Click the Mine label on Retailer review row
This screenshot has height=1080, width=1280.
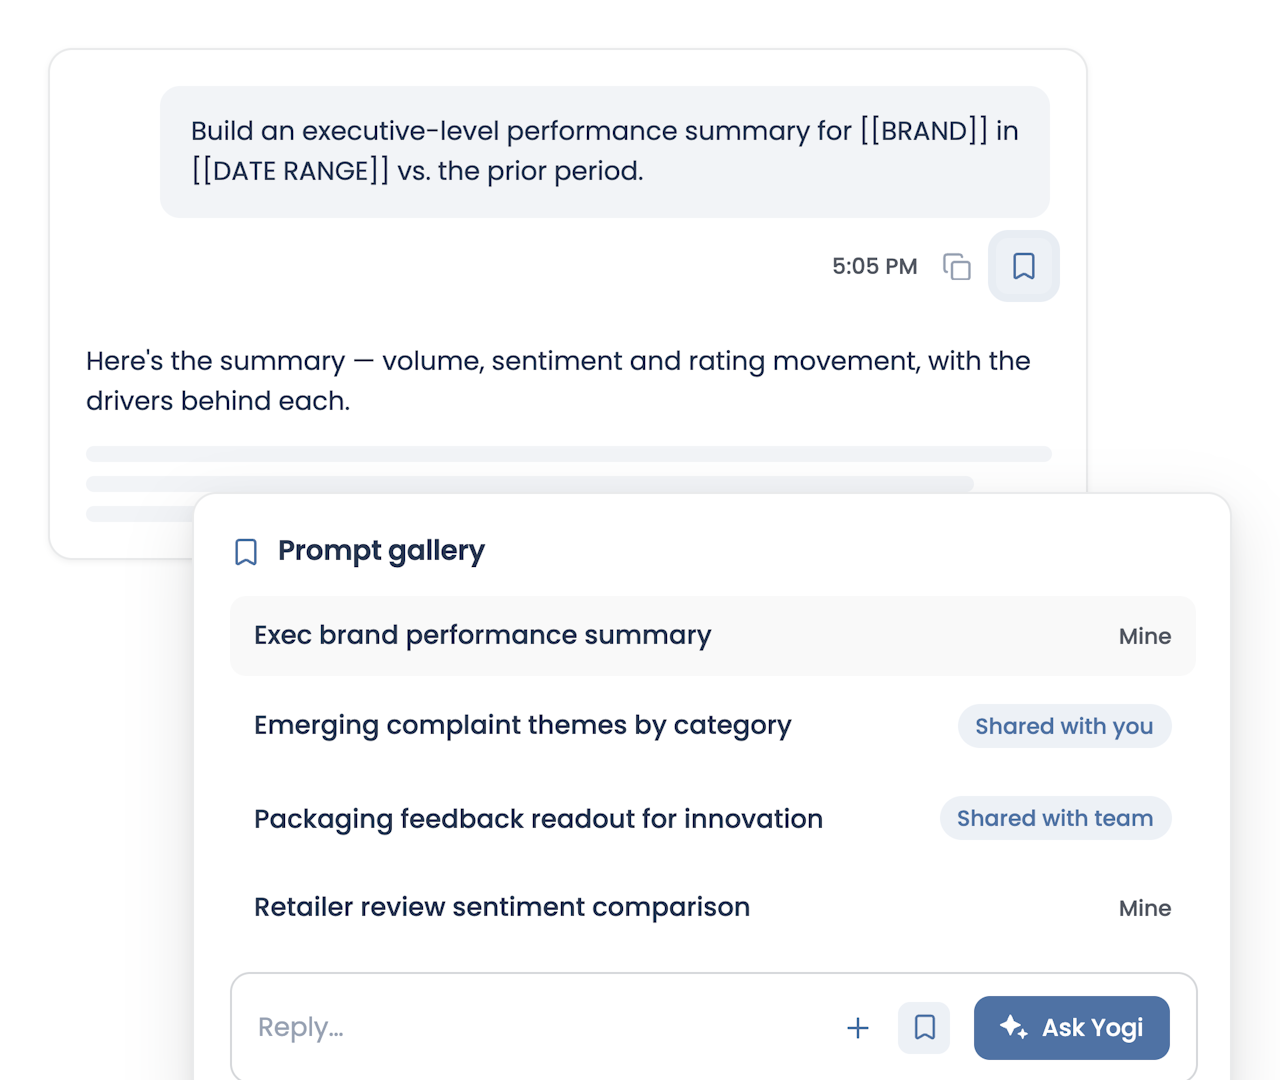(x=1145, y=908)
